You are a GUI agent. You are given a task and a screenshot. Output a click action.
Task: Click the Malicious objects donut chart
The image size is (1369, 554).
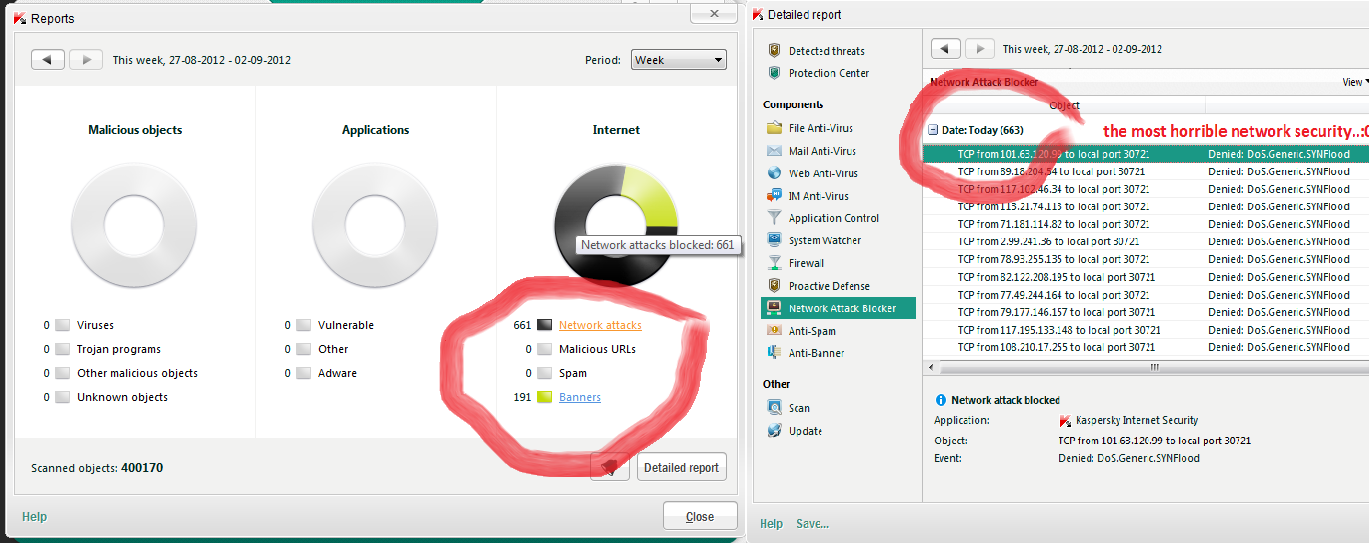[x=135, y=224]
